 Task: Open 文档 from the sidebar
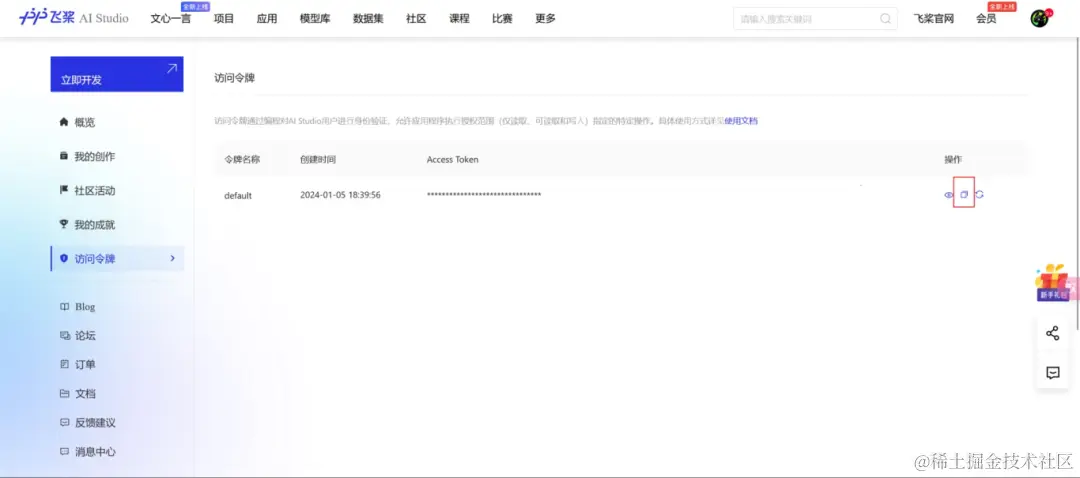pyautogui.click(x=85, y=393)
